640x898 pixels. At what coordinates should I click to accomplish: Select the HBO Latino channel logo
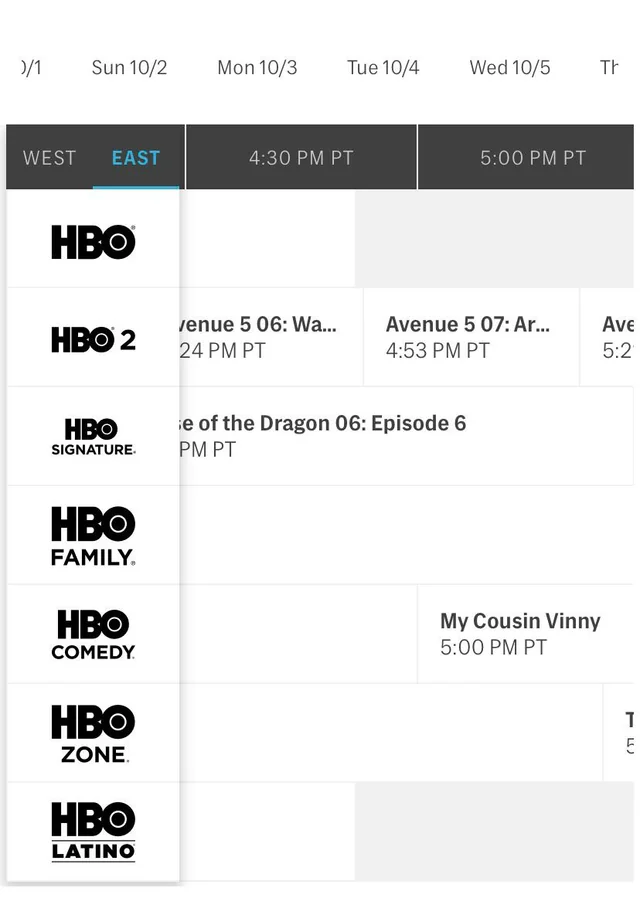tap(92, 830)
